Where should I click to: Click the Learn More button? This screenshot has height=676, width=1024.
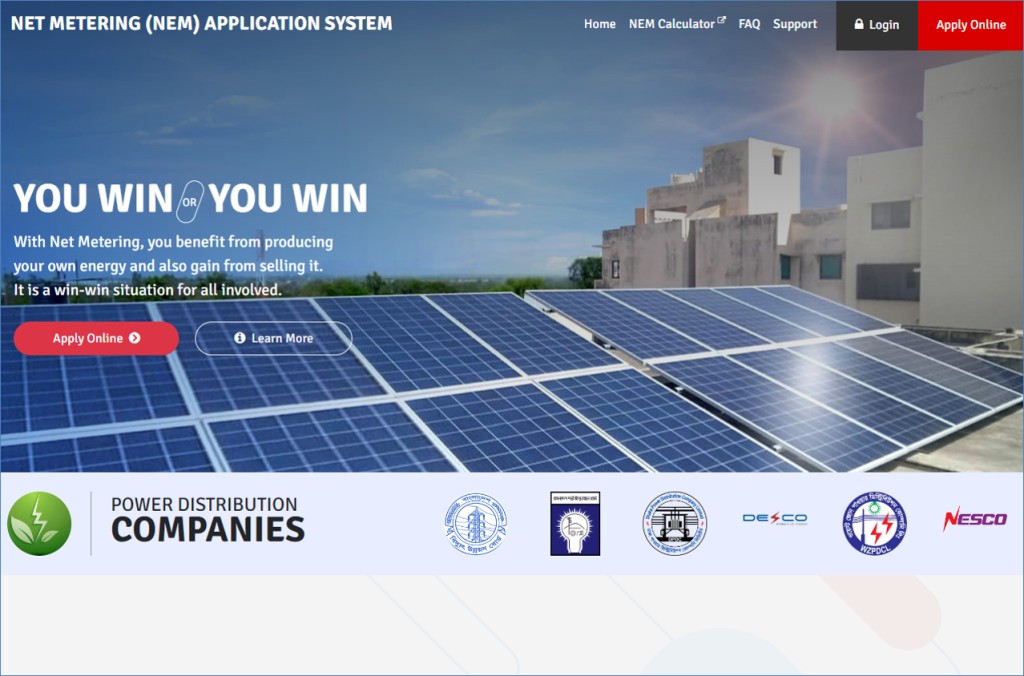coord(274,338)
